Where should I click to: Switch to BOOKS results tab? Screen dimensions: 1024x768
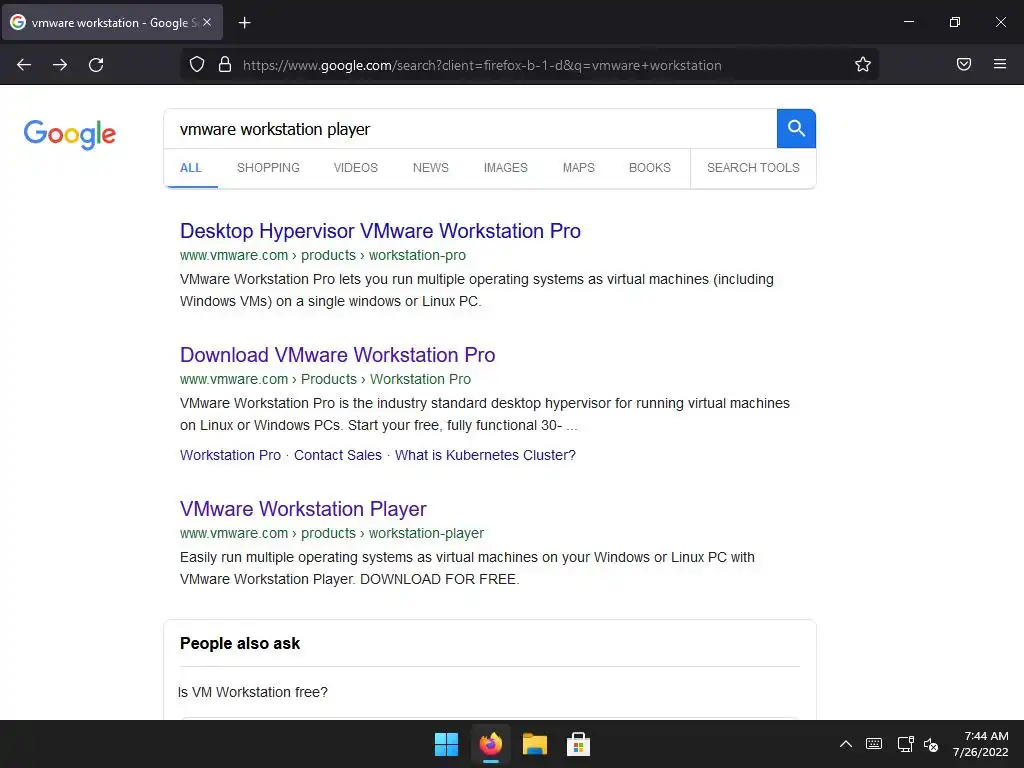pyautogui.click(x=650, y=168)
